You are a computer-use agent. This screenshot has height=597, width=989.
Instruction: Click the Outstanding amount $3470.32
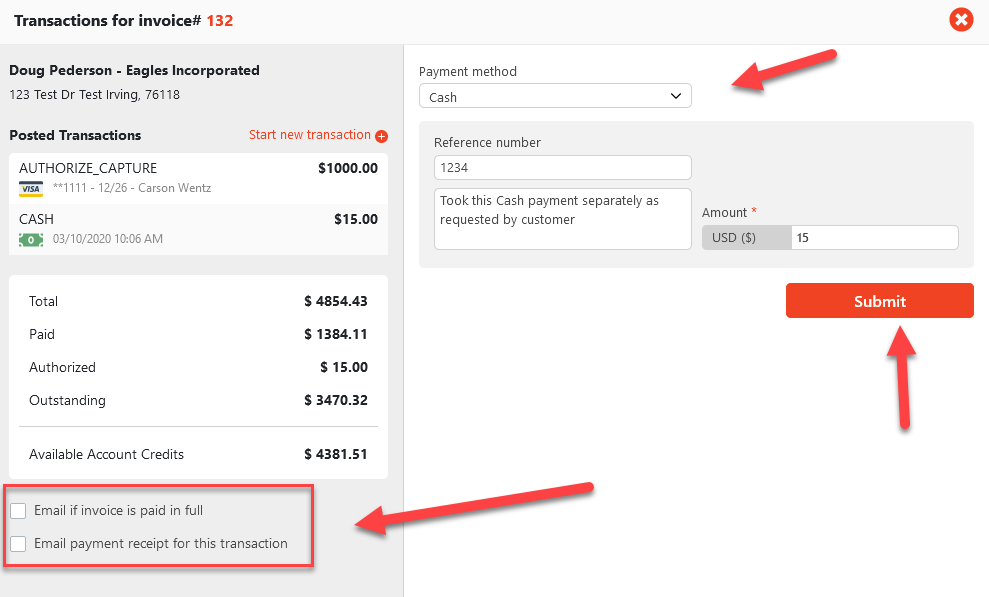click(336, 401)
